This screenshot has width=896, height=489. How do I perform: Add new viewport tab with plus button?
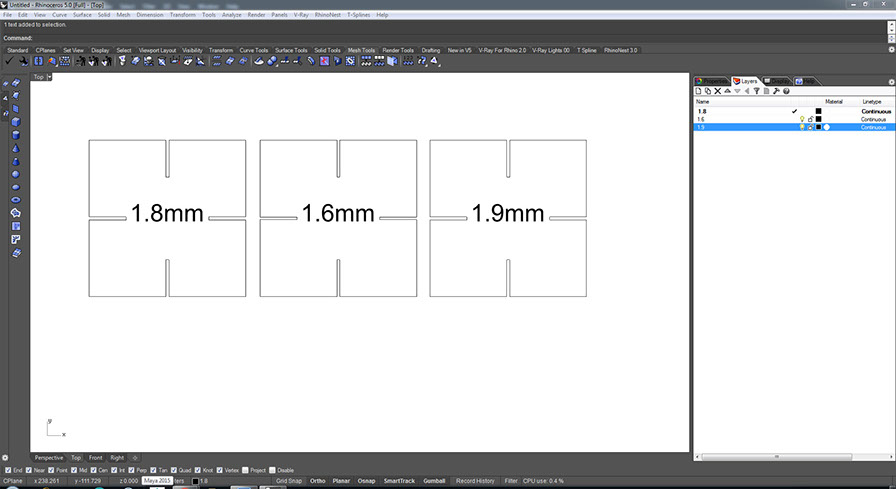(135, 458)
